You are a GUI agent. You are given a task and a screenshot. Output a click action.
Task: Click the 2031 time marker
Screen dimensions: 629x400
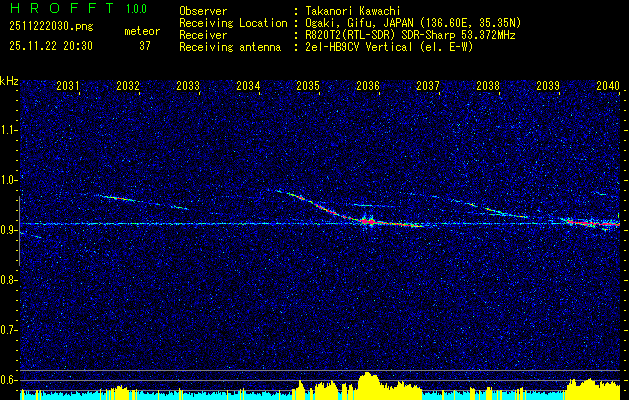pyautogui.click(x=67, y=85)
